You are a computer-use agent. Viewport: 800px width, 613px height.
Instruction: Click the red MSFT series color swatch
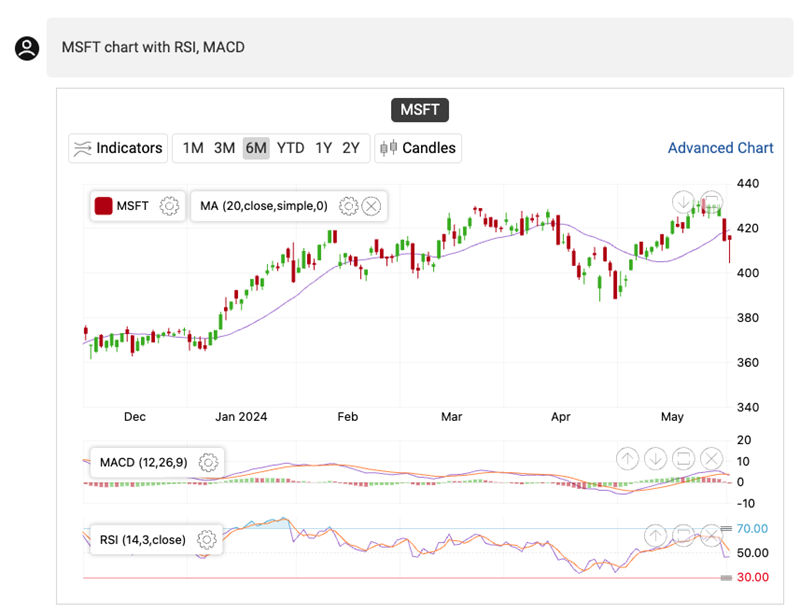point(103,206)
